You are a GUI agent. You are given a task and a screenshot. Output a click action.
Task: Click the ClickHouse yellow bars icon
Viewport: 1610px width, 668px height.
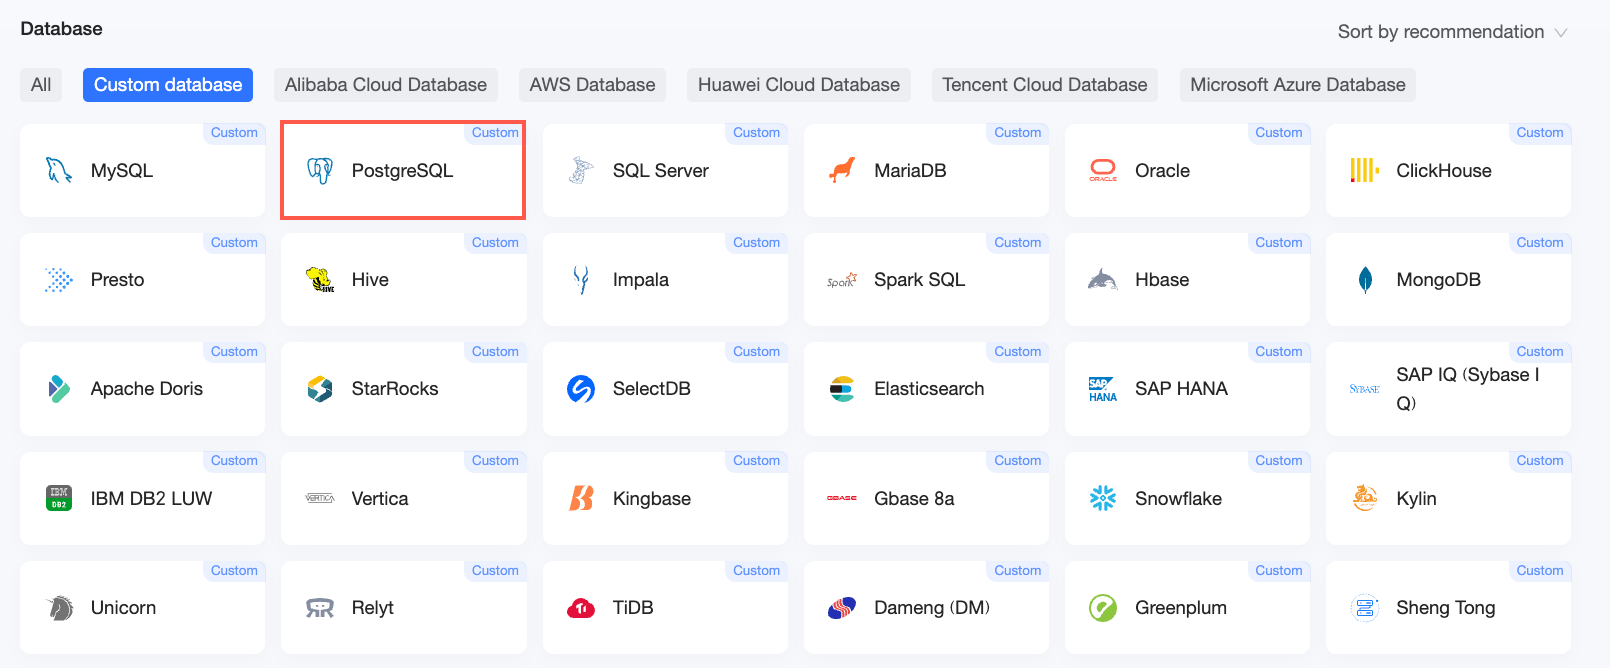(x=1364, y=171)
